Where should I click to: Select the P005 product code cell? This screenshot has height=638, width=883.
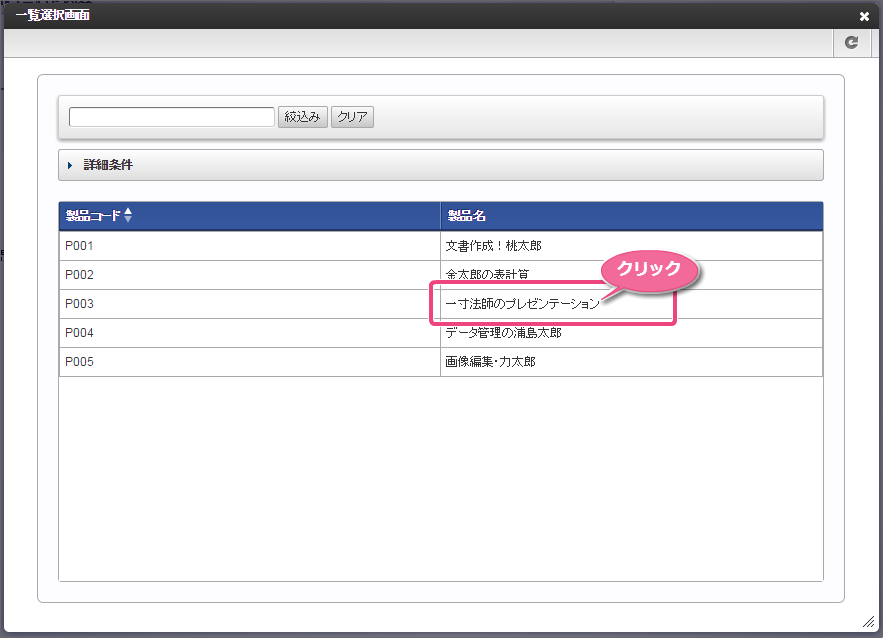coord(249,362)
